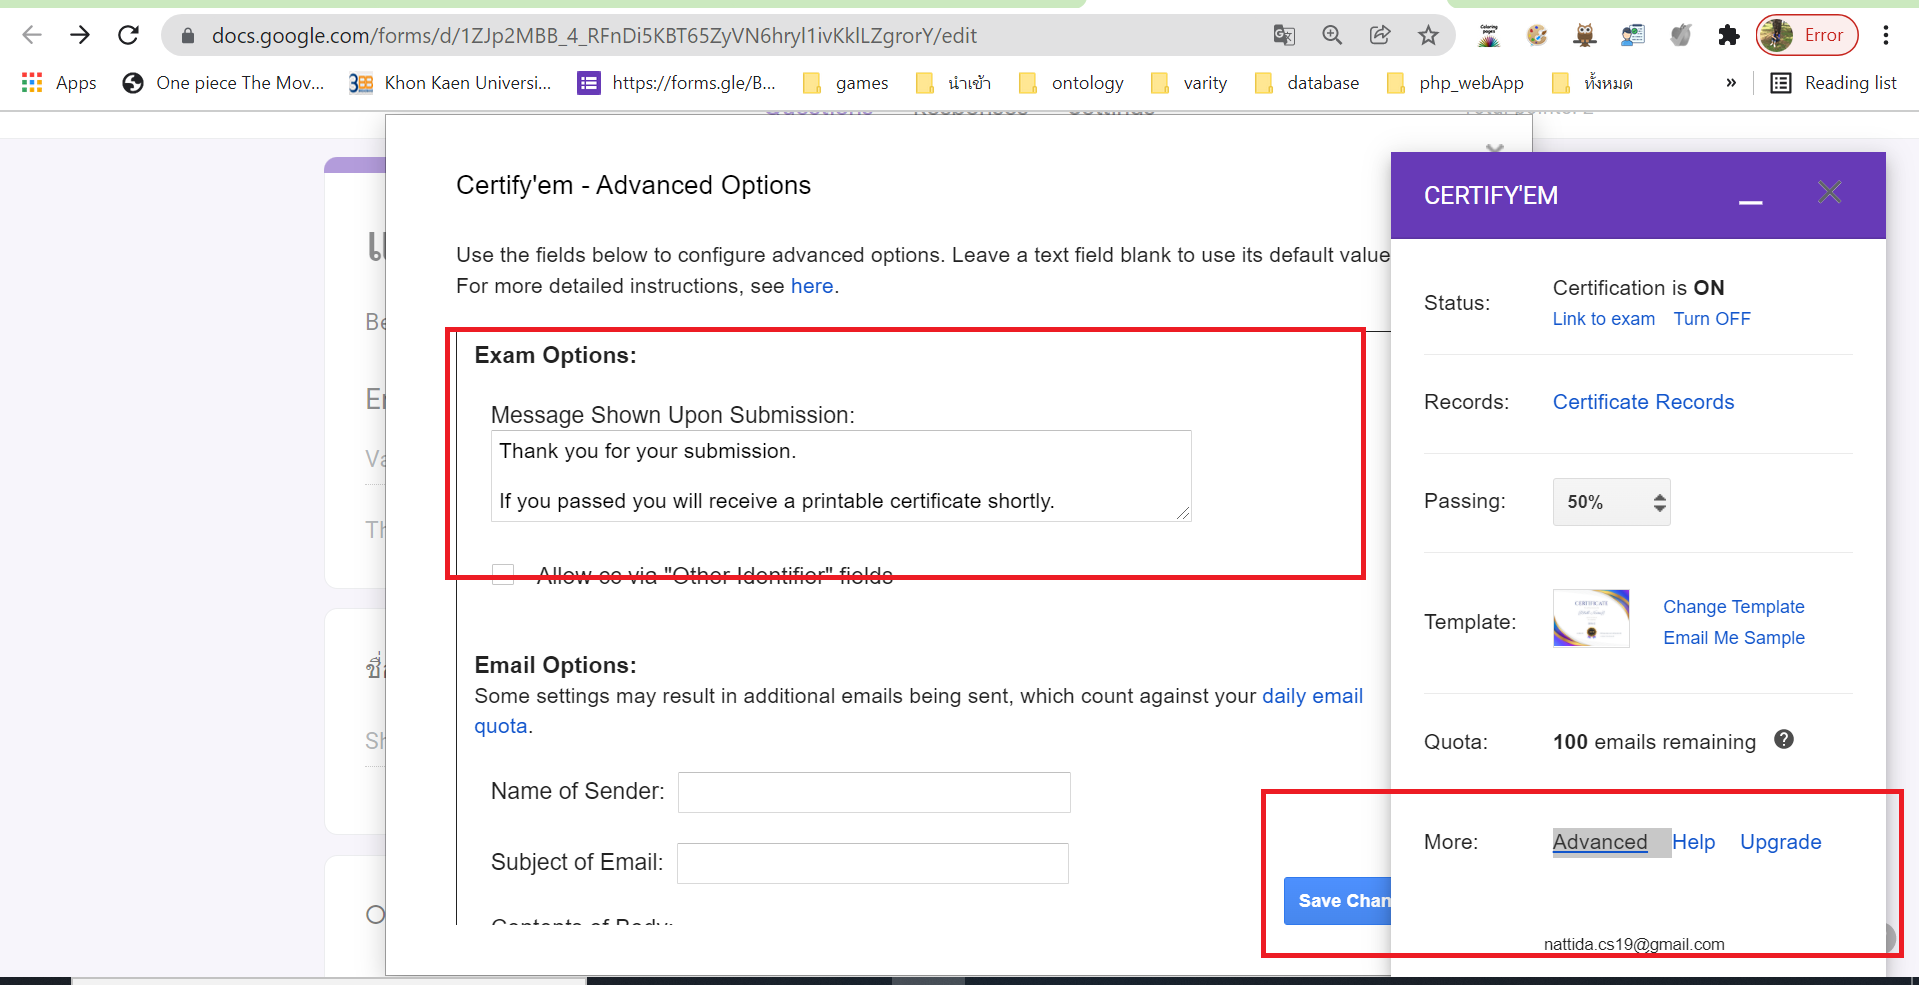Open the Help link
Image resolution: width=1919 pixels, height=985 pixels.
pos(1693,842)
